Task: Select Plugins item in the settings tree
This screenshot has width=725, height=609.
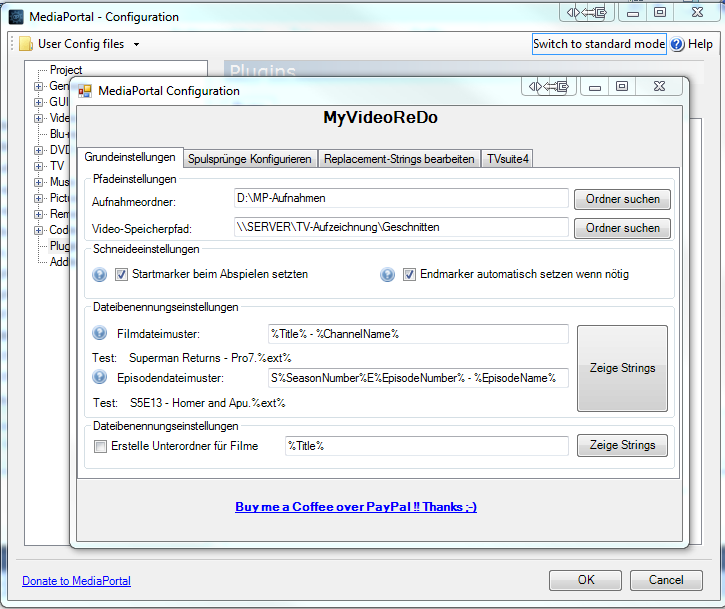Action: tap(60, 246)
